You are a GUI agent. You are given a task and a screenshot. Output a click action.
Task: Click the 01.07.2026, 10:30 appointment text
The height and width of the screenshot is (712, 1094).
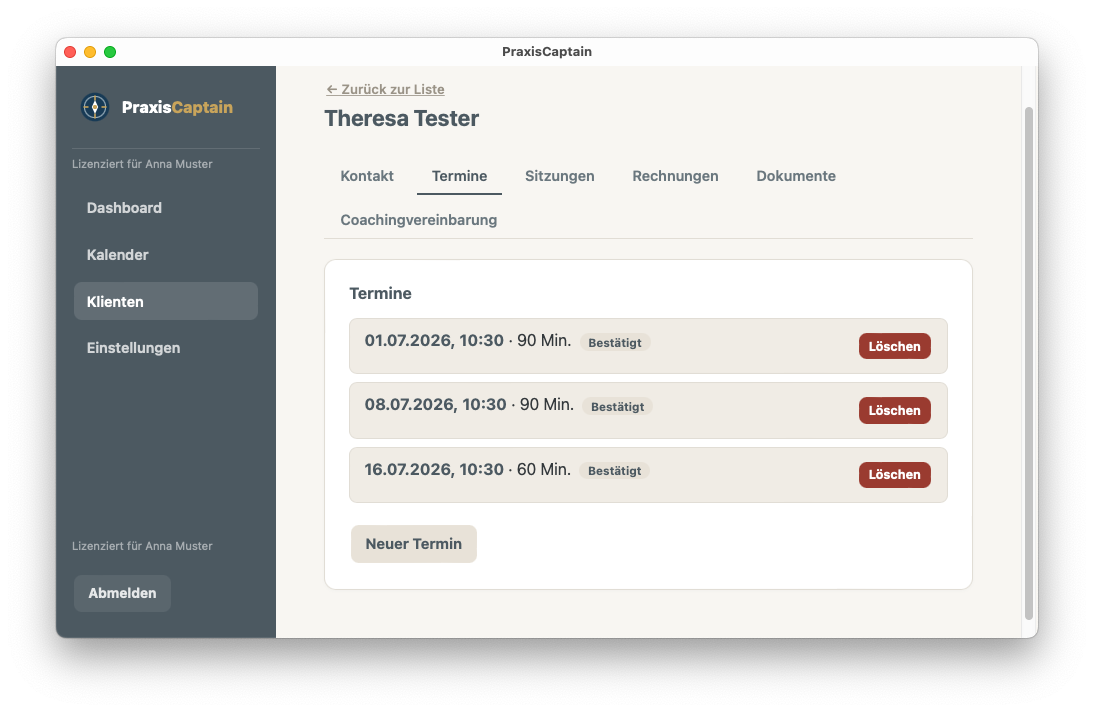[x=434, y=341]
